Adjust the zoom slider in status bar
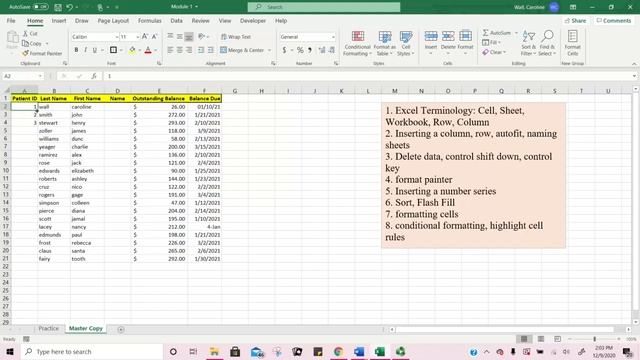The image size is (640, 360). click(x=595, y=339)
